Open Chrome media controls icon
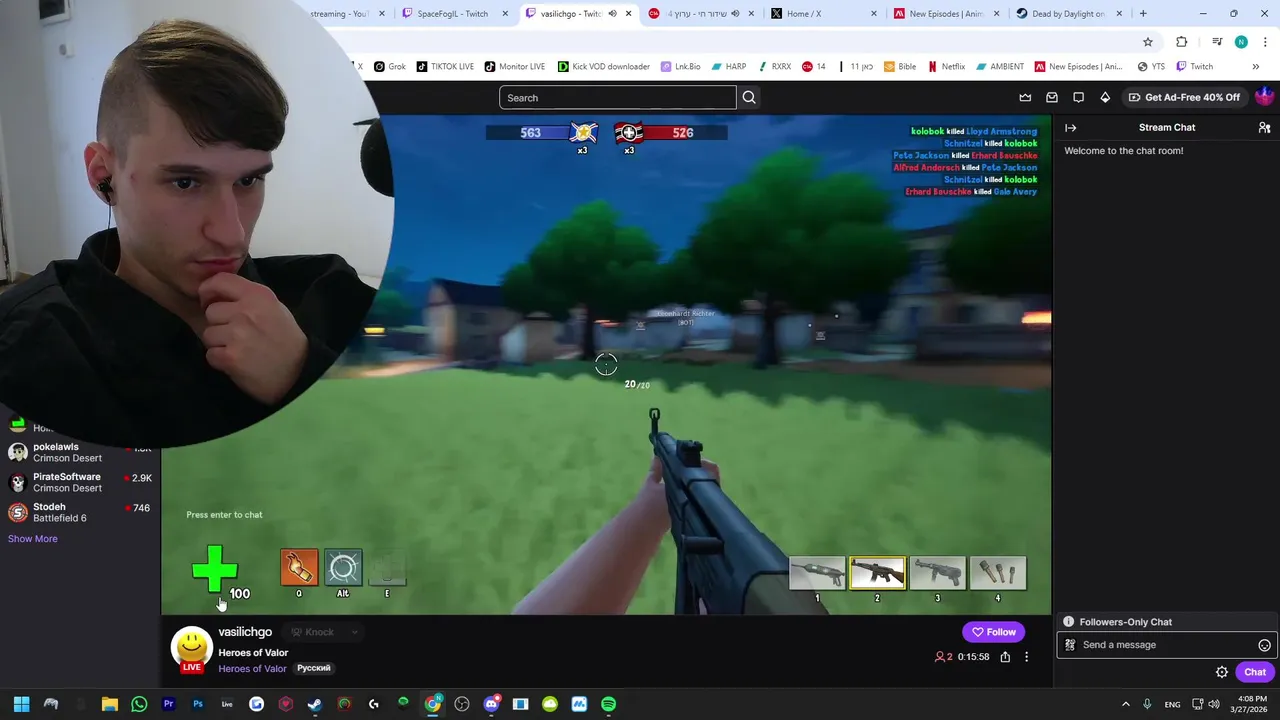1280x720 pixels. (1217, 42)
